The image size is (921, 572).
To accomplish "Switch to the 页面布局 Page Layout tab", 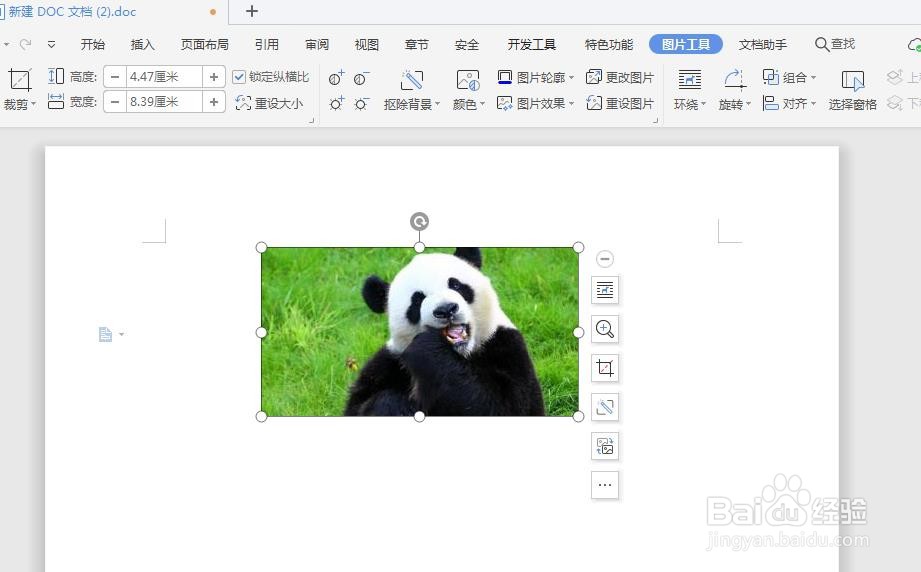I will (x=204, y=44).
